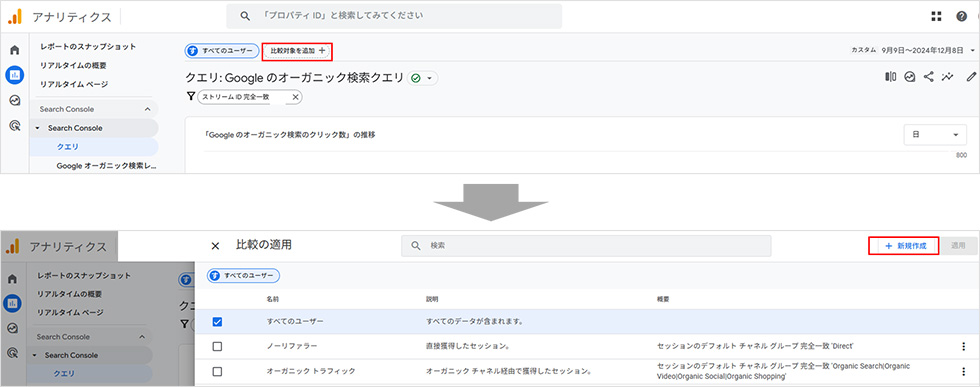980x387 pixels.
Task: Click すべてのデータが含まれます。 description text
Action: click(474, 322)
